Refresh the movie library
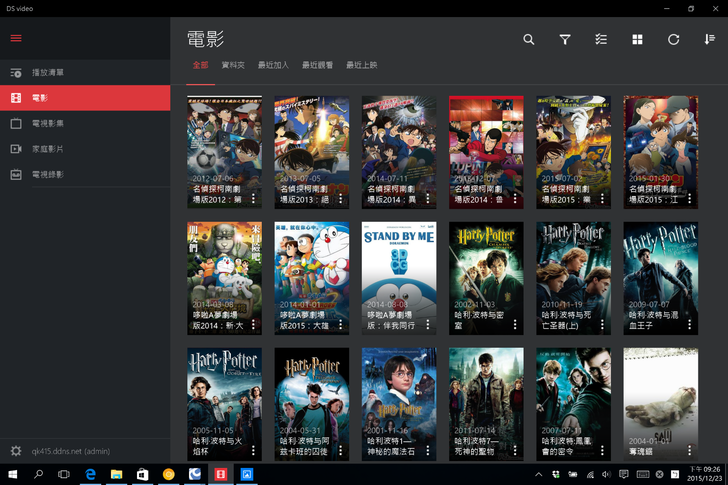Screen dimensions: 728x485 673,40
